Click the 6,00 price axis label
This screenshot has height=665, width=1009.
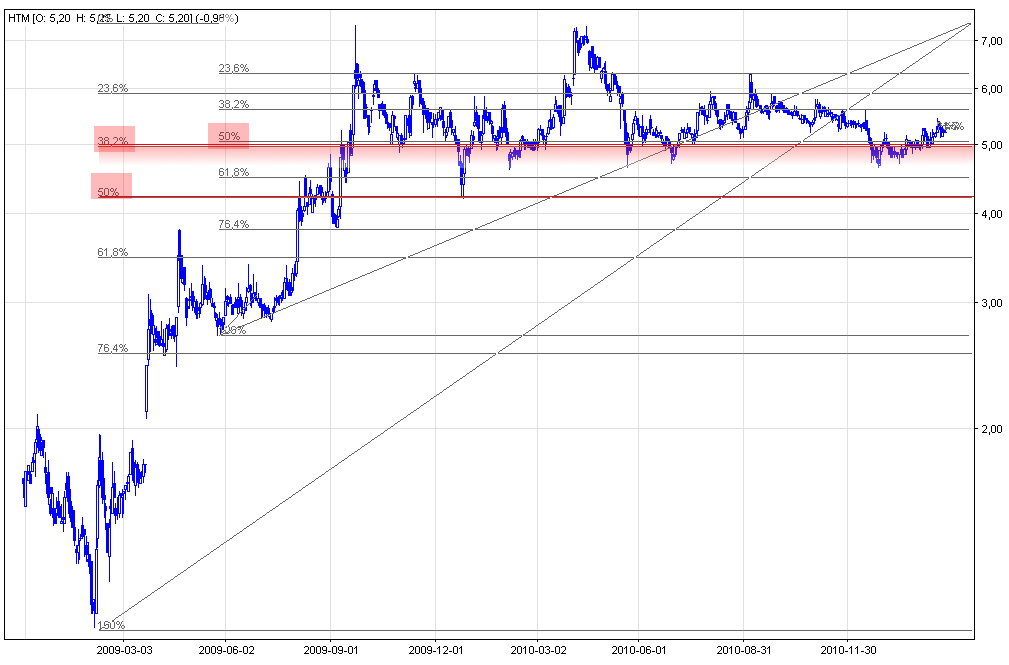[992, 90]
